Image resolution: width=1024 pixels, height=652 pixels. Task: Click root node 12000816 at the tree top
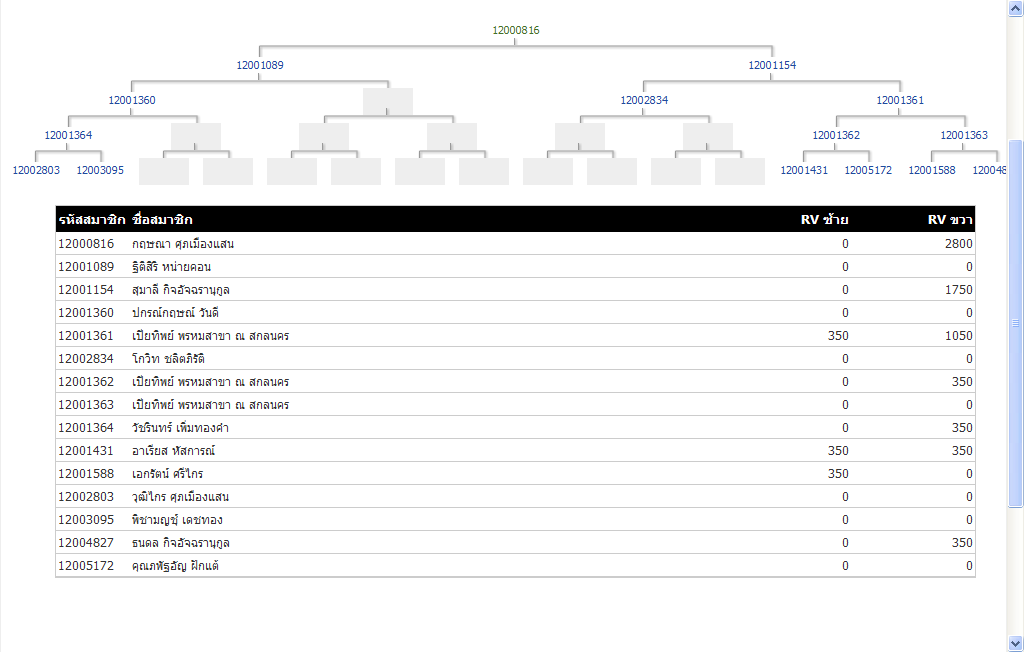(516, 30)
